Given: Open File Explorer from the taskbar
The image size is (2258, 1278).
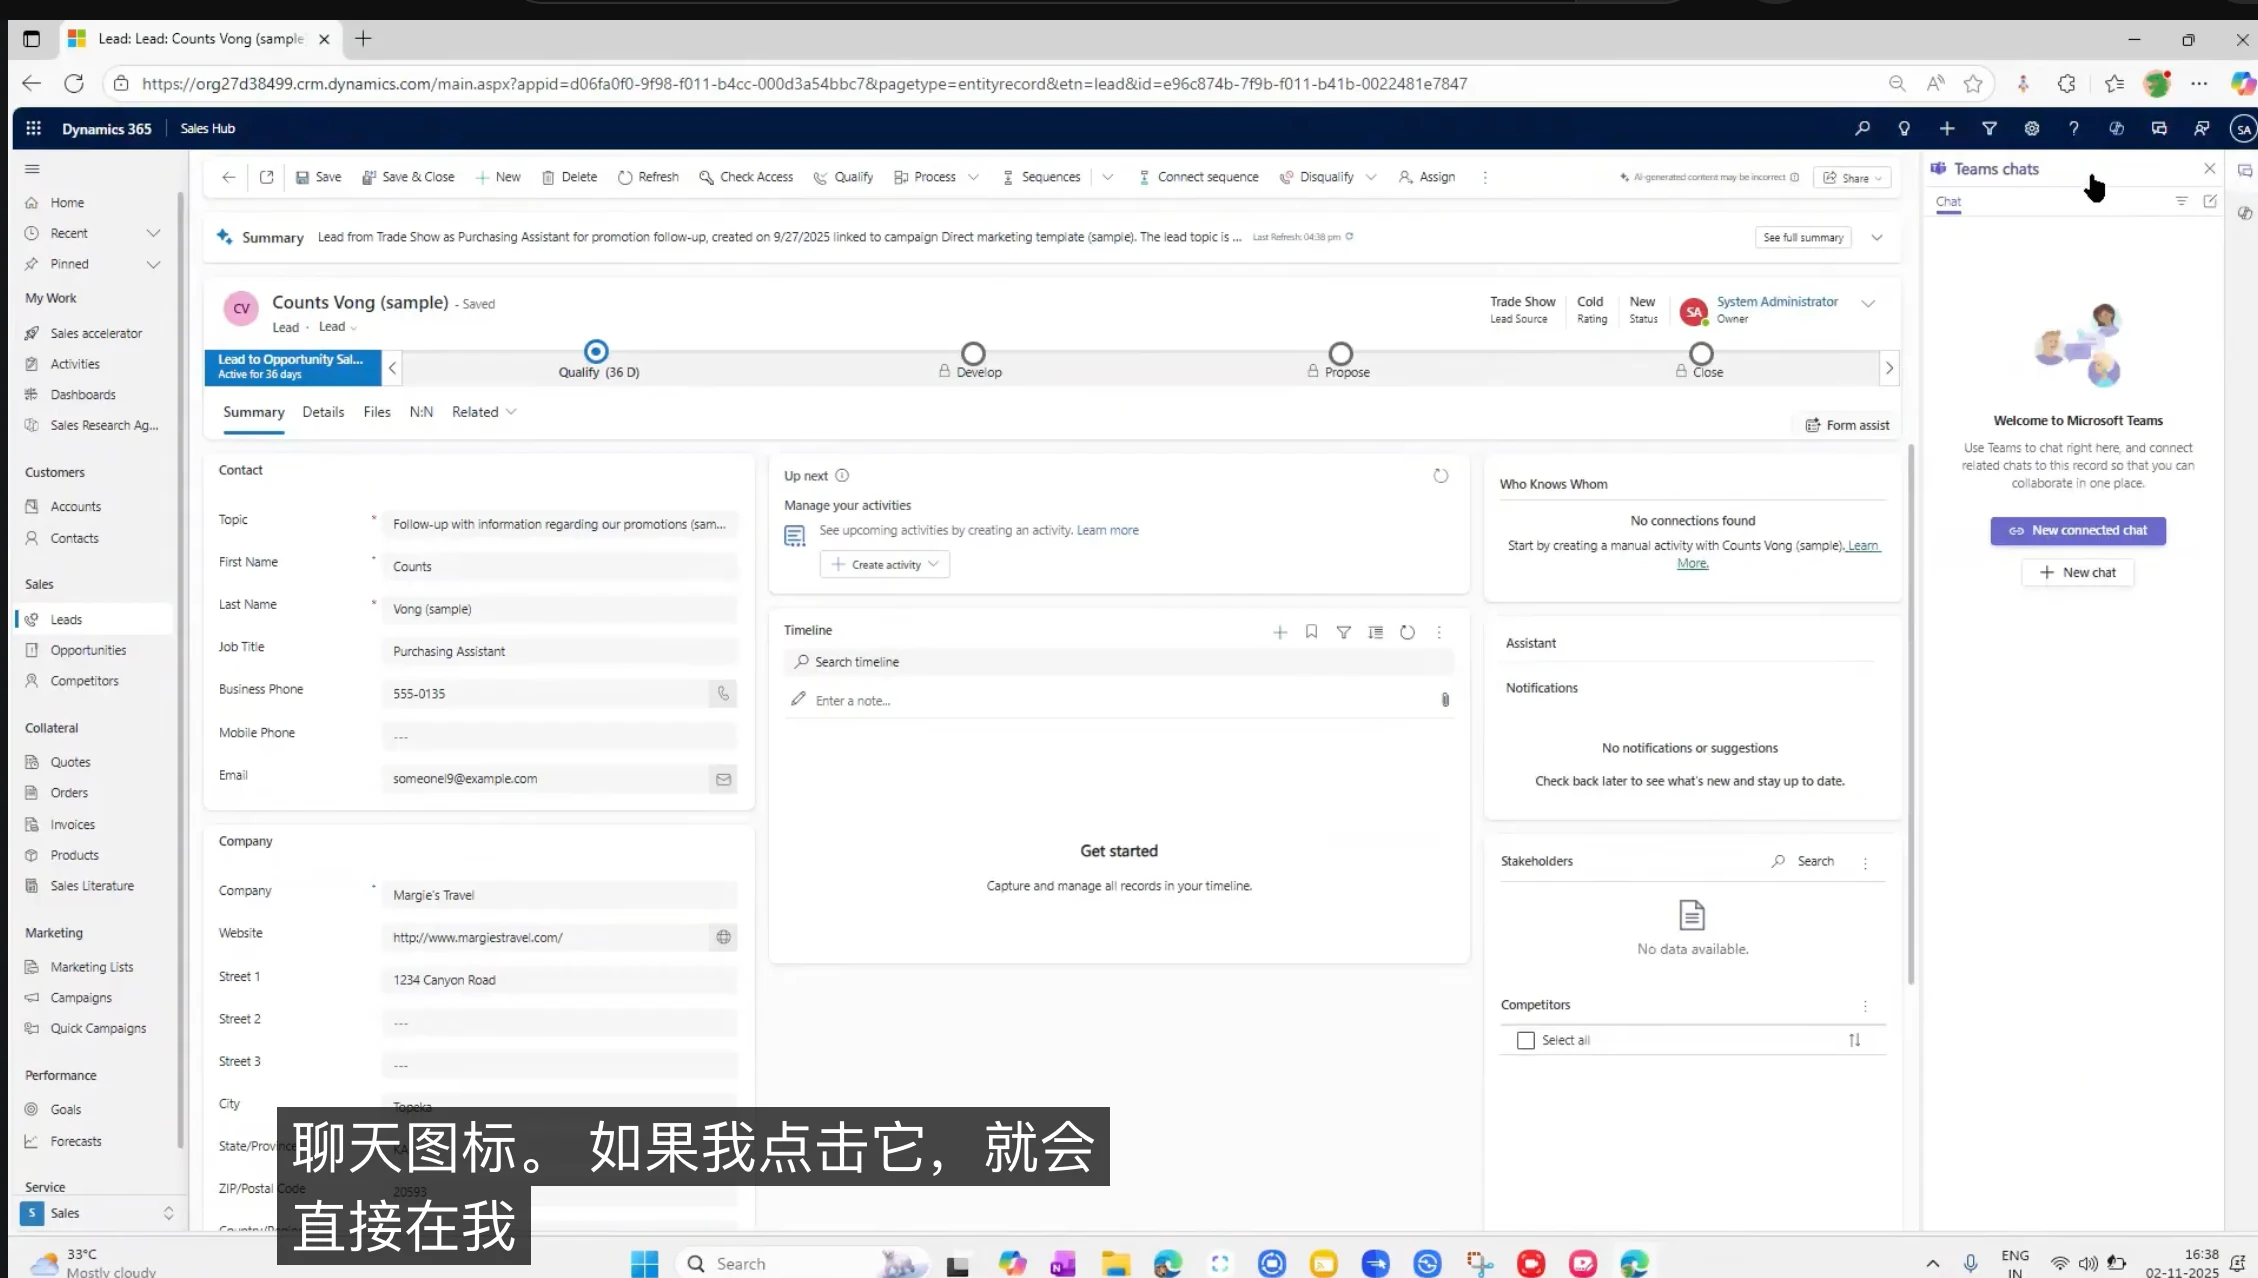Looking at the screenshot, I should pos(1115,1264).
